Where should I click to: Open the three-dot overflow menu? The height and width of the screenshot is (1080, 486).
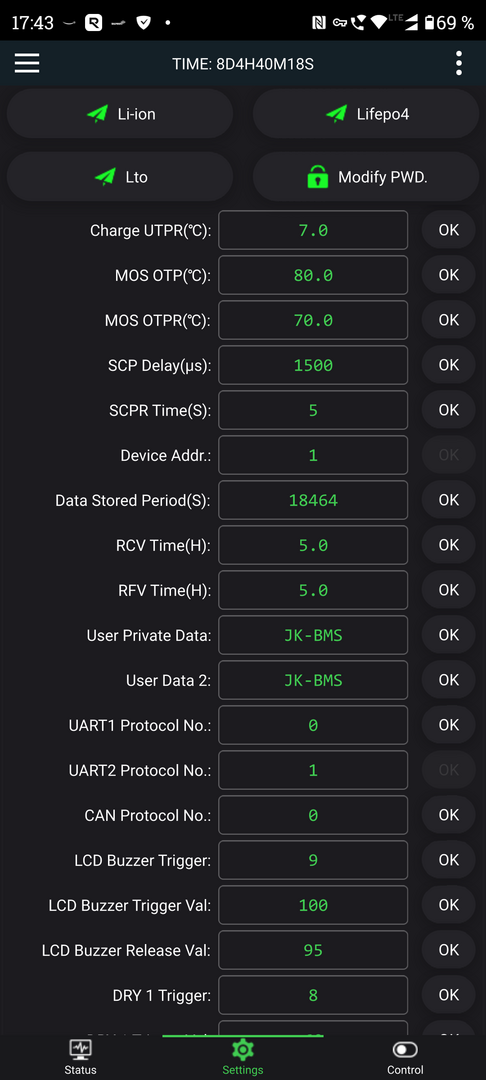pos(458,63)
